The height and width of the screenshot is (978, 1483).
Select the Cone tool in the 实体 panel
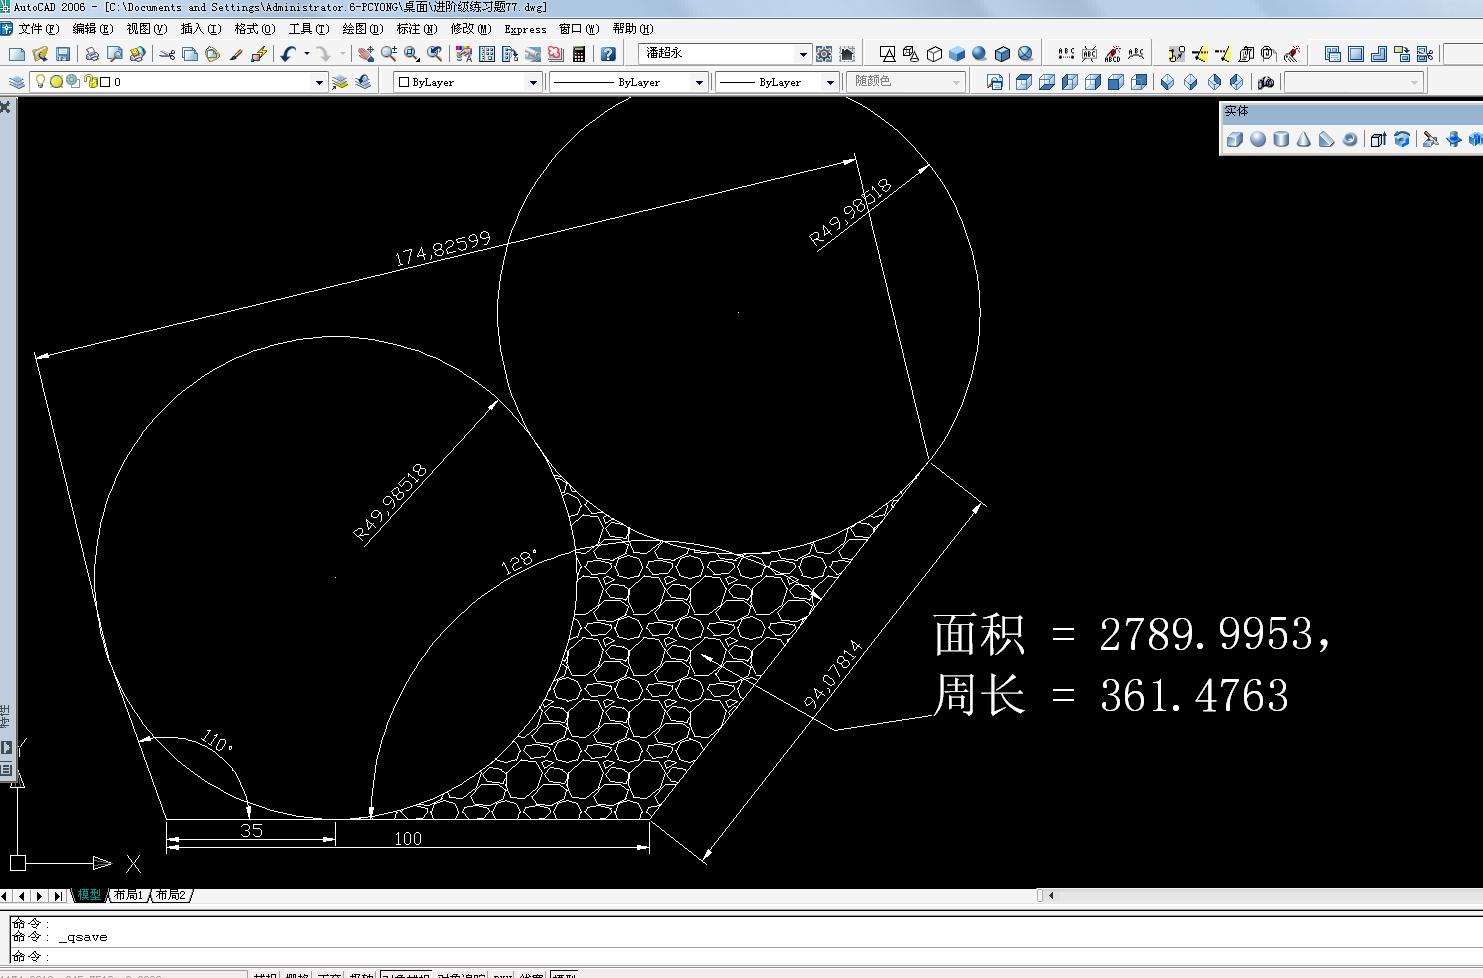pyautogui.click(x=1304, y=139)
